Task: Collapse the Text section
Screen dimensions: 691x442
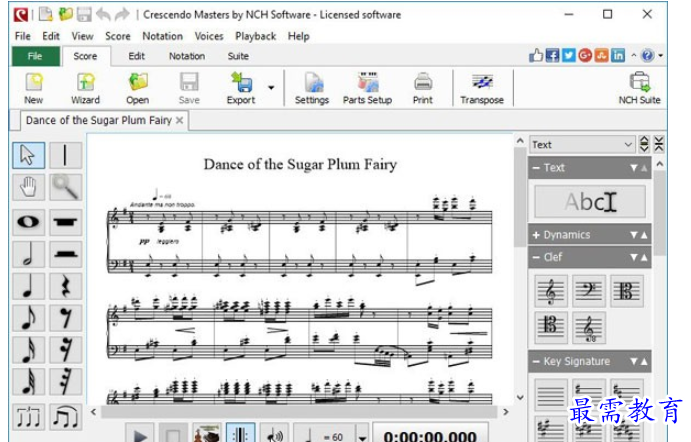Action: pos(536,168)
